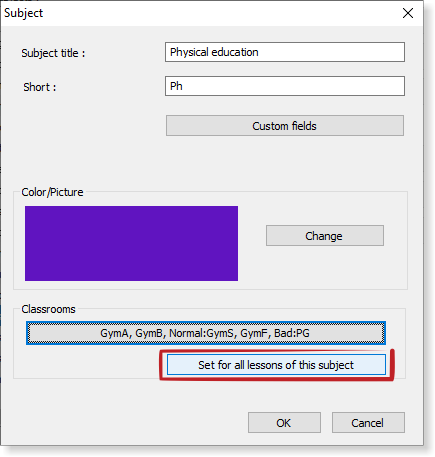Click Set for all lessons of this subject
Image resolution: width=435 pixels, height=457 pixels.
click(x=276, y=365)
